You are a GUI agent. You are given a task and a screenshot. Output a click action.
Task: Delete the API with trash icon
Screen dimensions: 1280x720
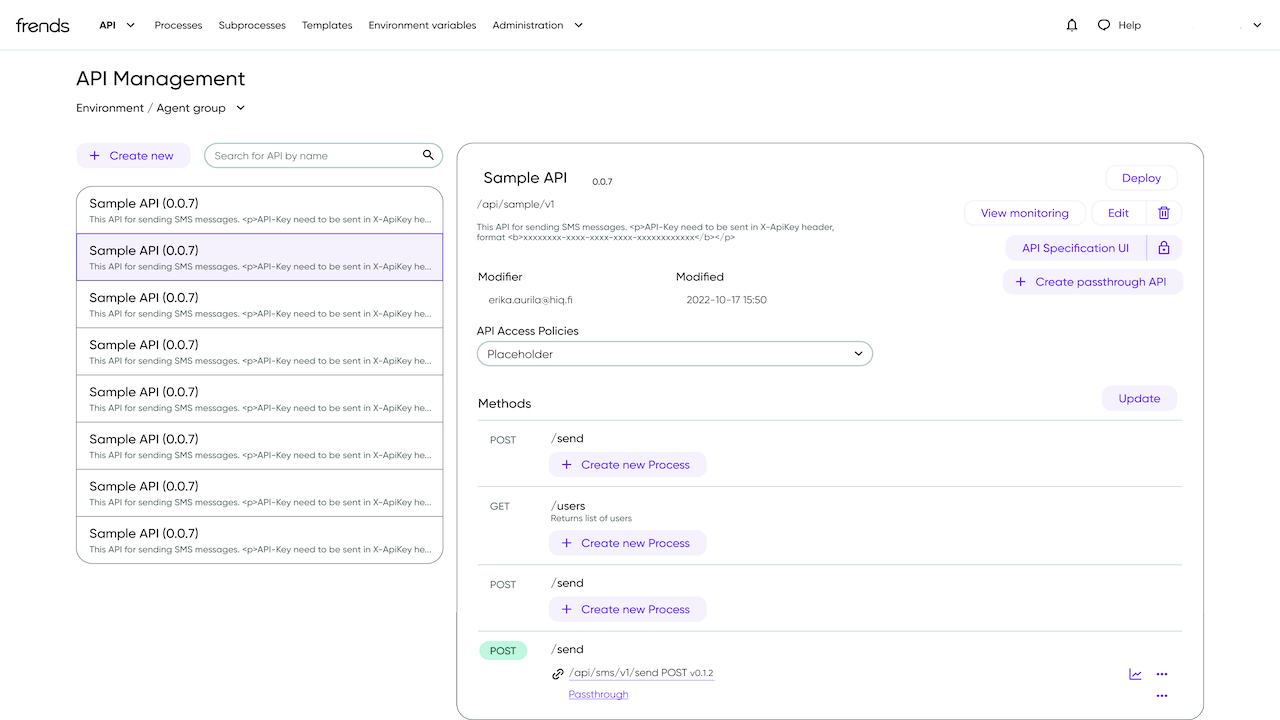1164,213
